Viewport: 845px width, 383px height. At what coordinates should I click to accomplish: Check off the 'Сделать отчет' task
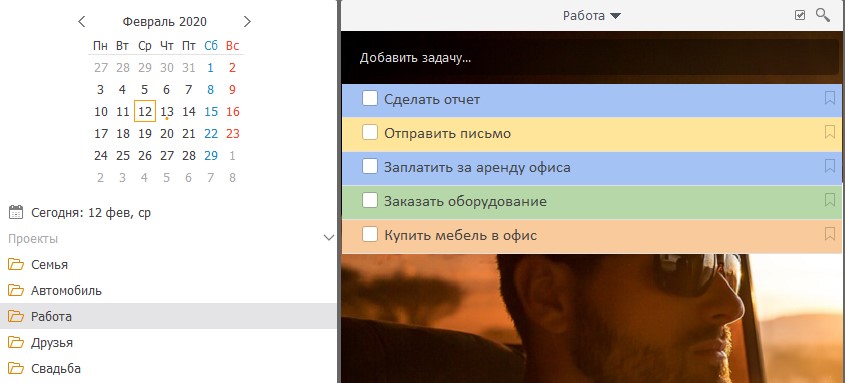point(370,99)
